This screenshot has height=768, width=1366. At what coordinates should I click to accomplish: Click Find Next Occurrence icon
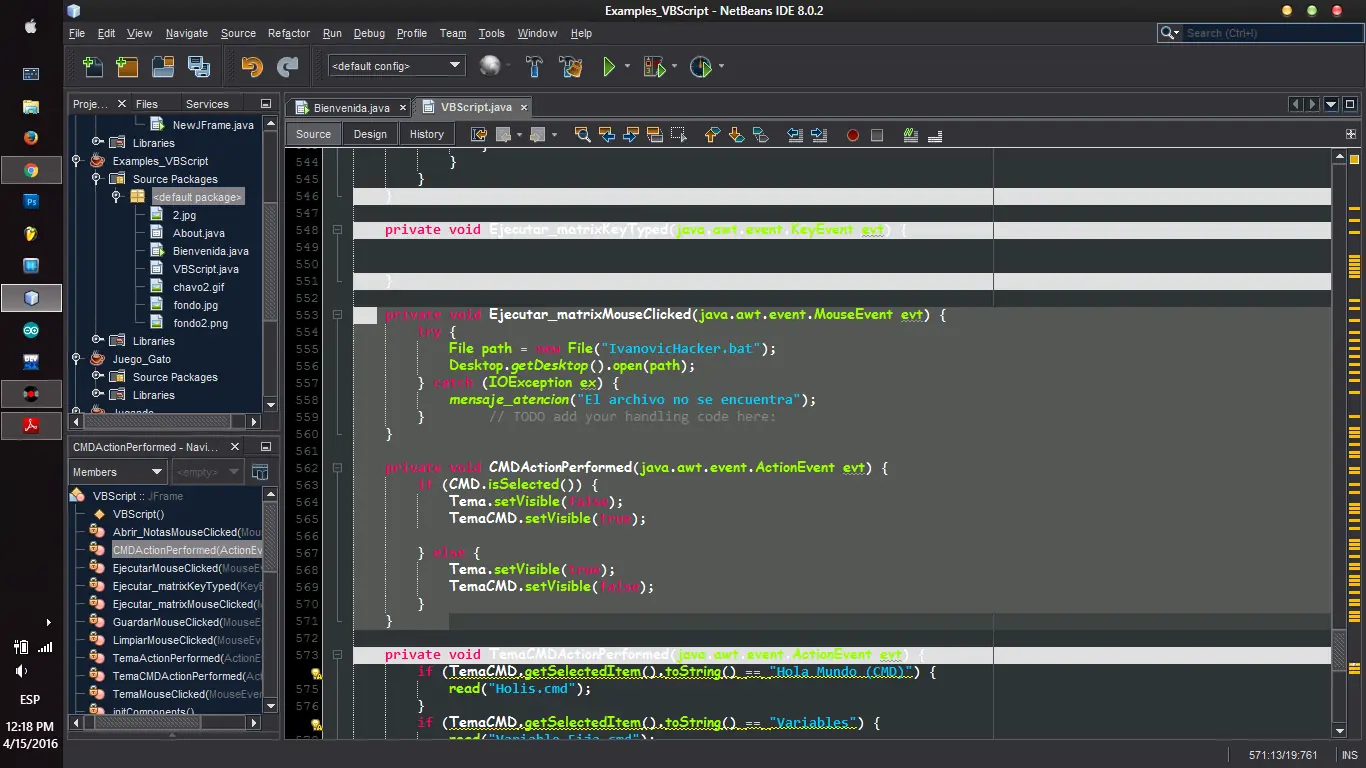[631, 134]
